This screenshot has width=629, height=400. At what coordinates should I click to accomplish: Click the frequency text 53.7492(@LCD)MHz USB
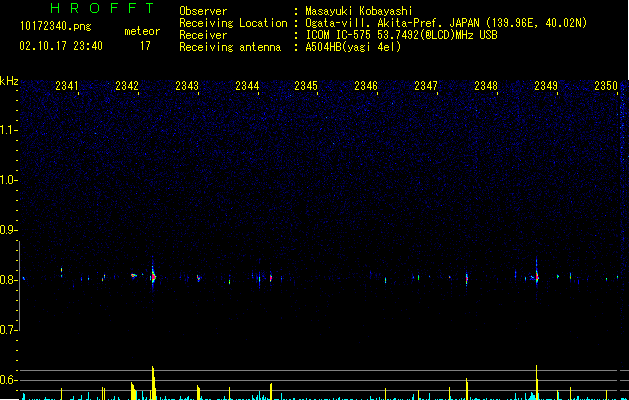[x=437, y=35]
